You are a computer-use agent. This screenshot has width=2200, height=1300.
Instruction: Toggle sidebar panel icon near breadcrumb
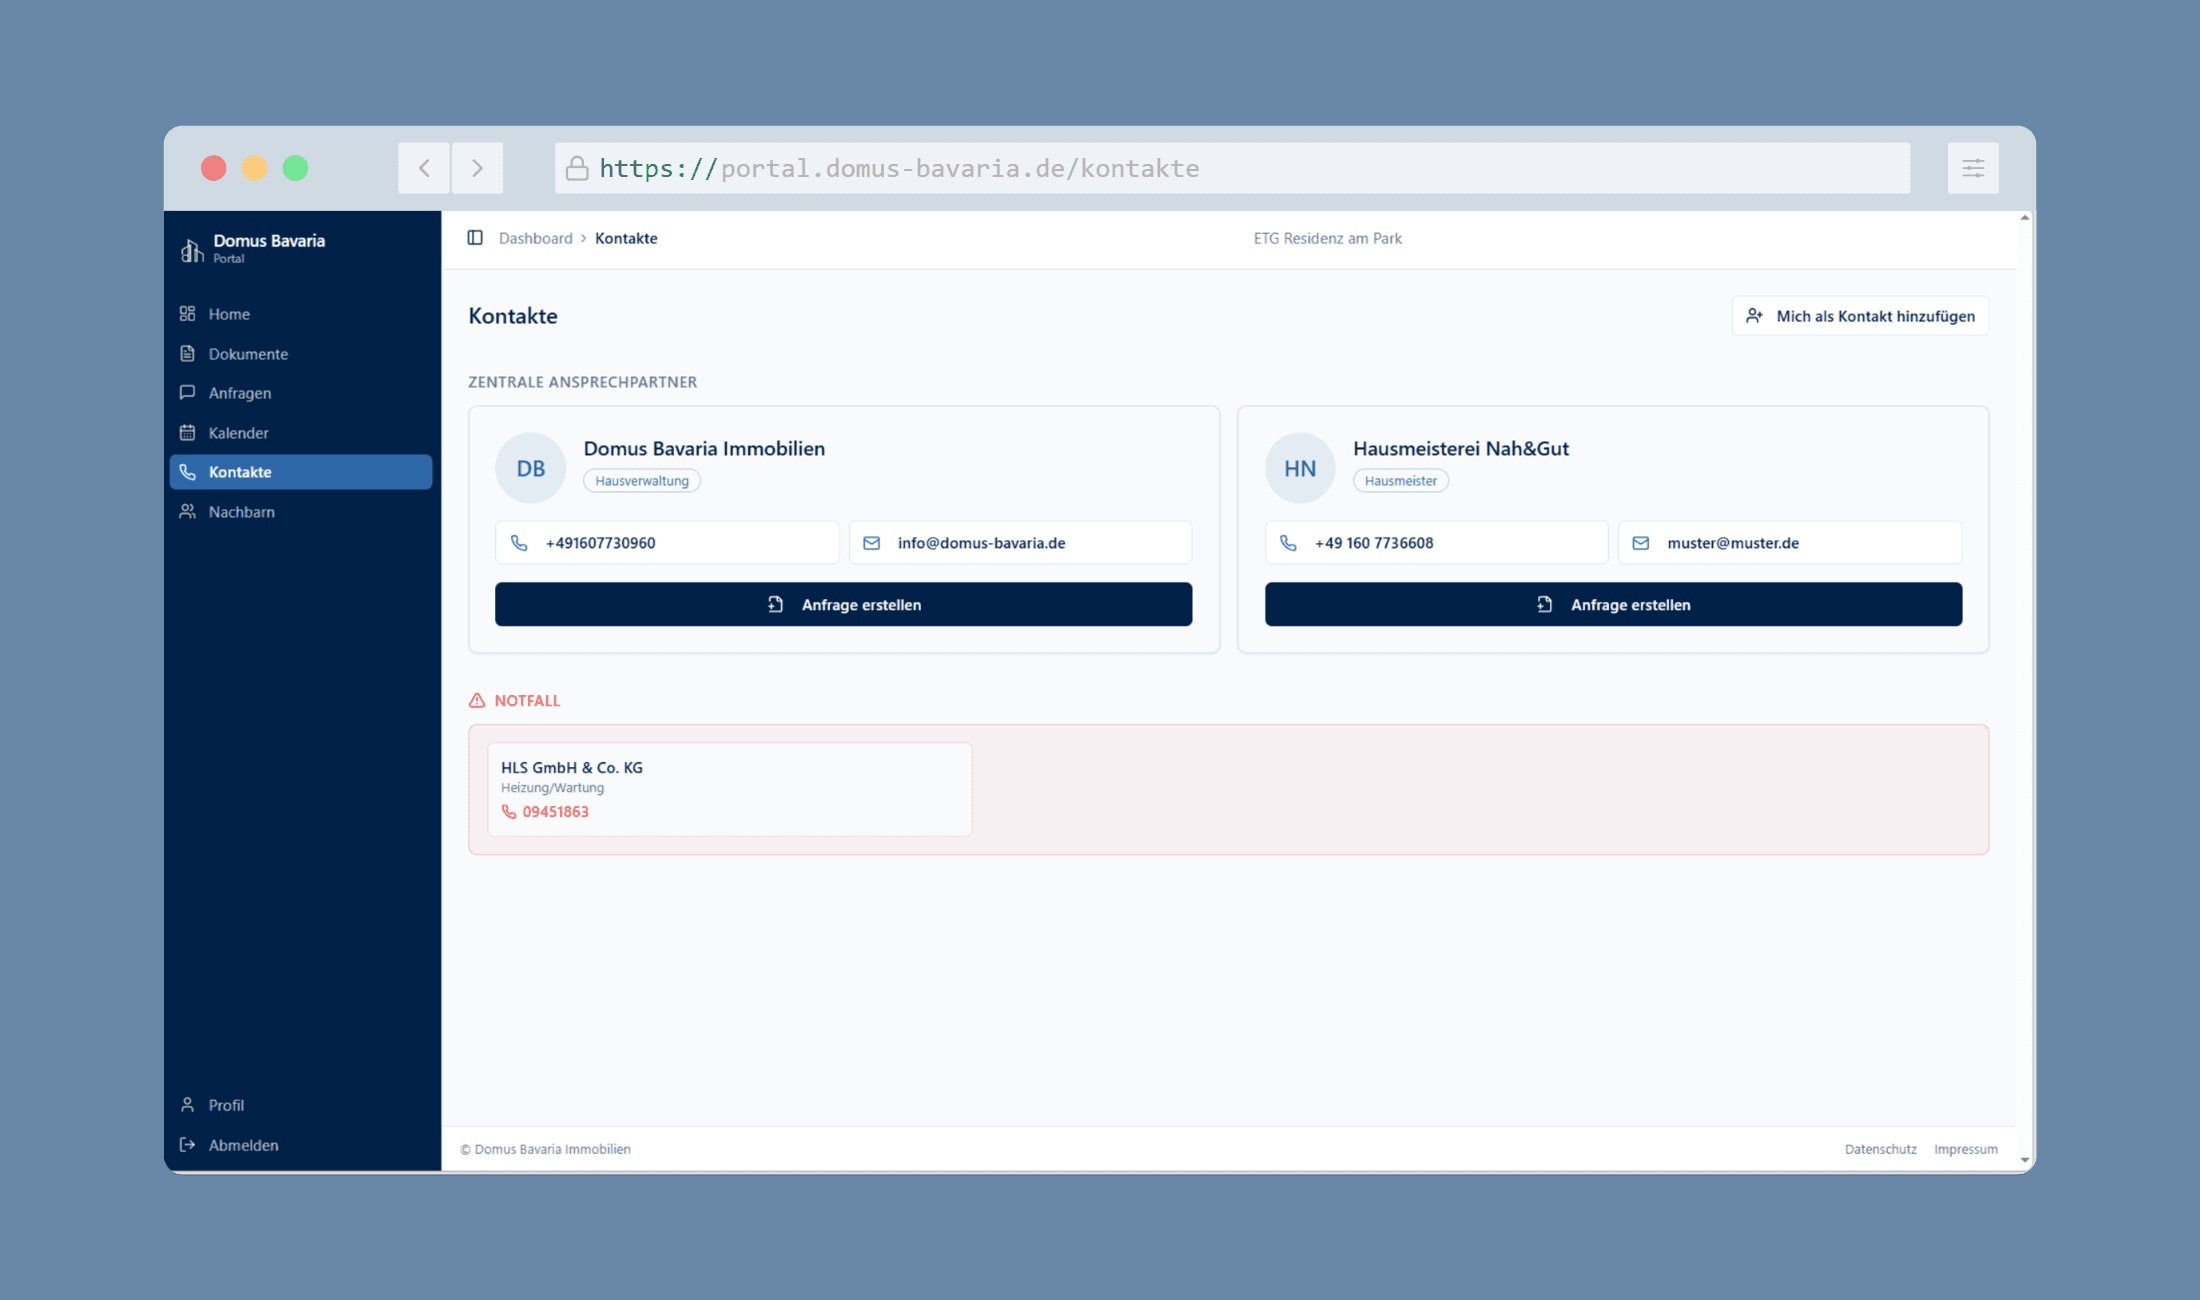pos(475,238)
